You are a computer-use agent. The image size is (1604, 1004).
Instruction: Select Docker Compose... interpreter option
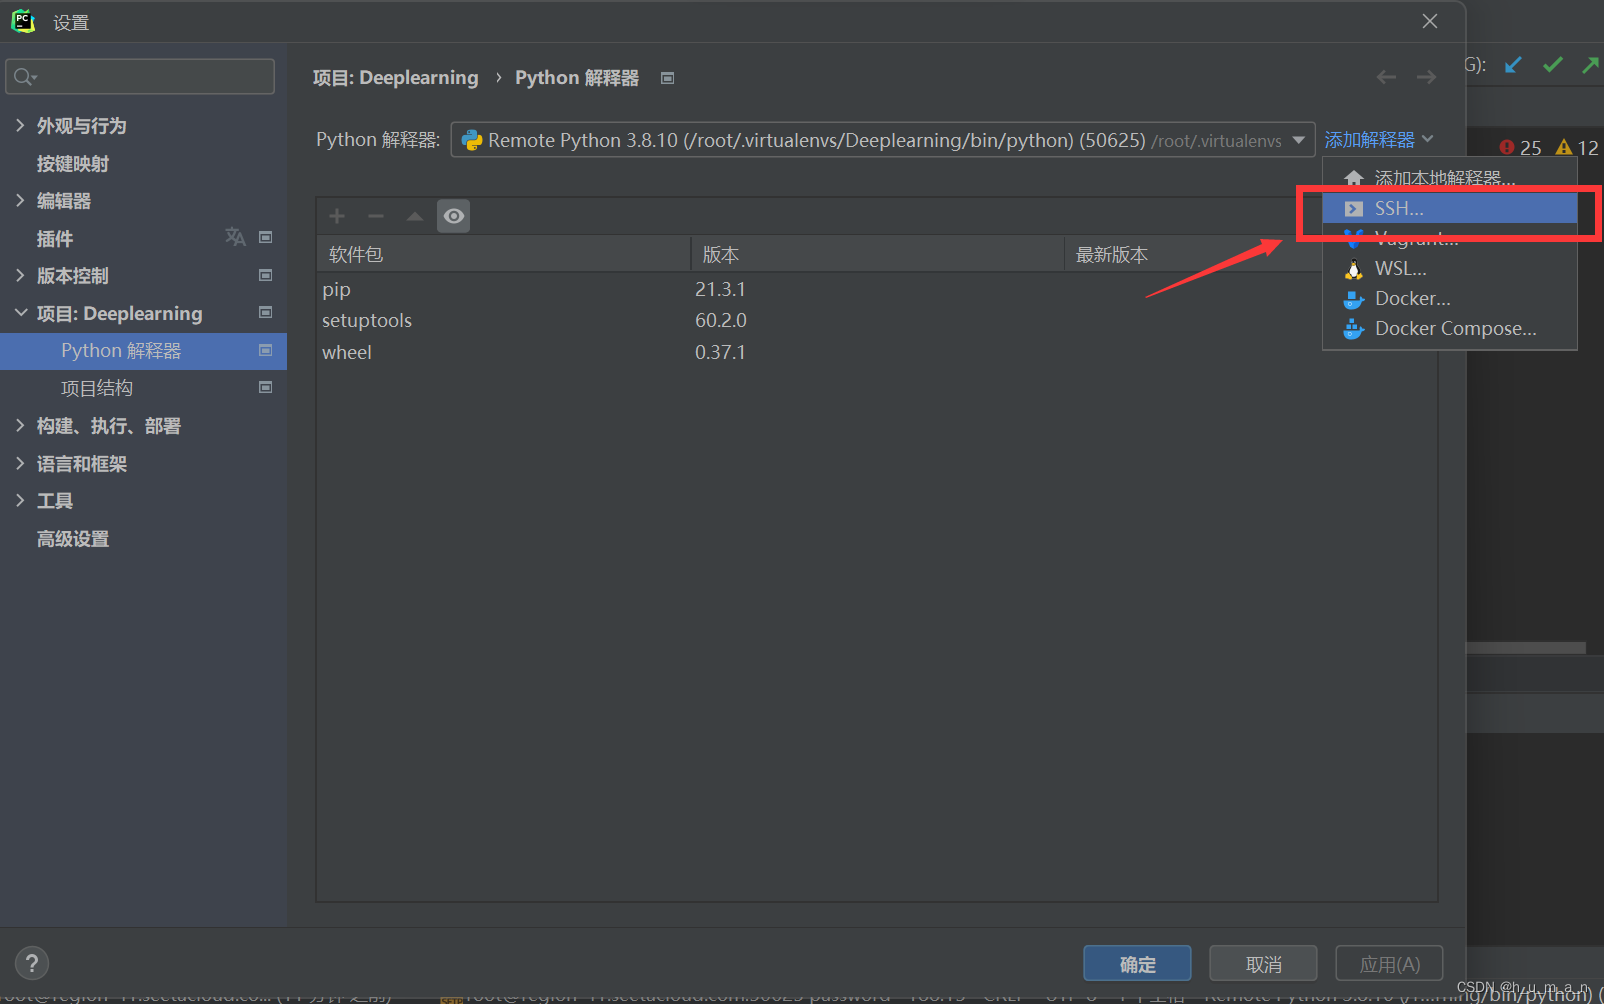tap(1450, 328)
